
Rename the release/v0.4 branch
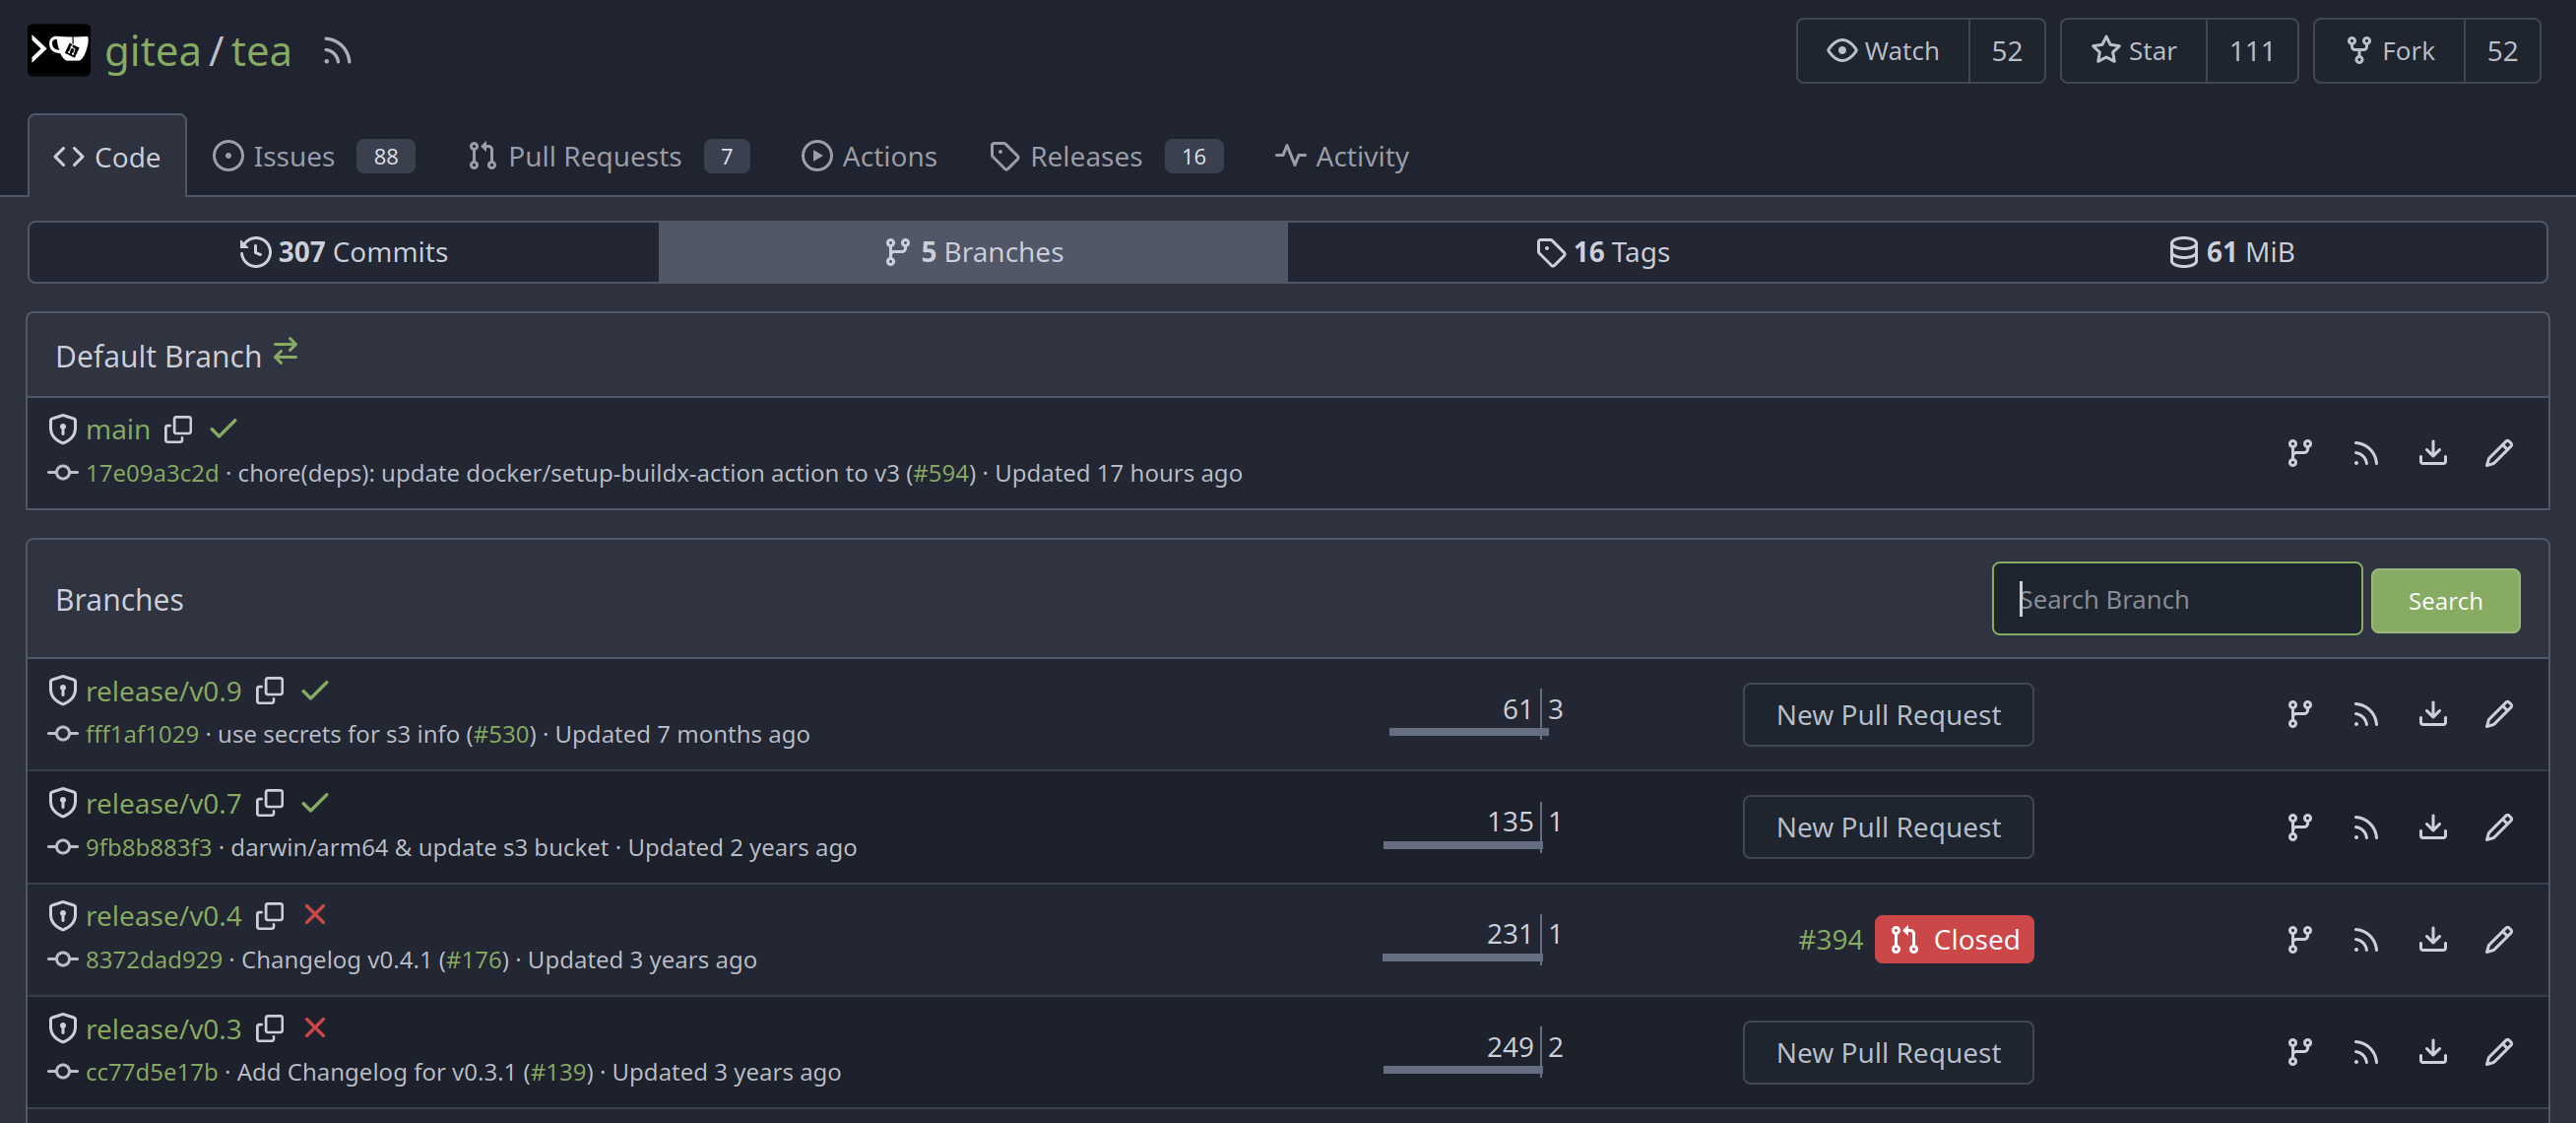[x=2498, y=939]
